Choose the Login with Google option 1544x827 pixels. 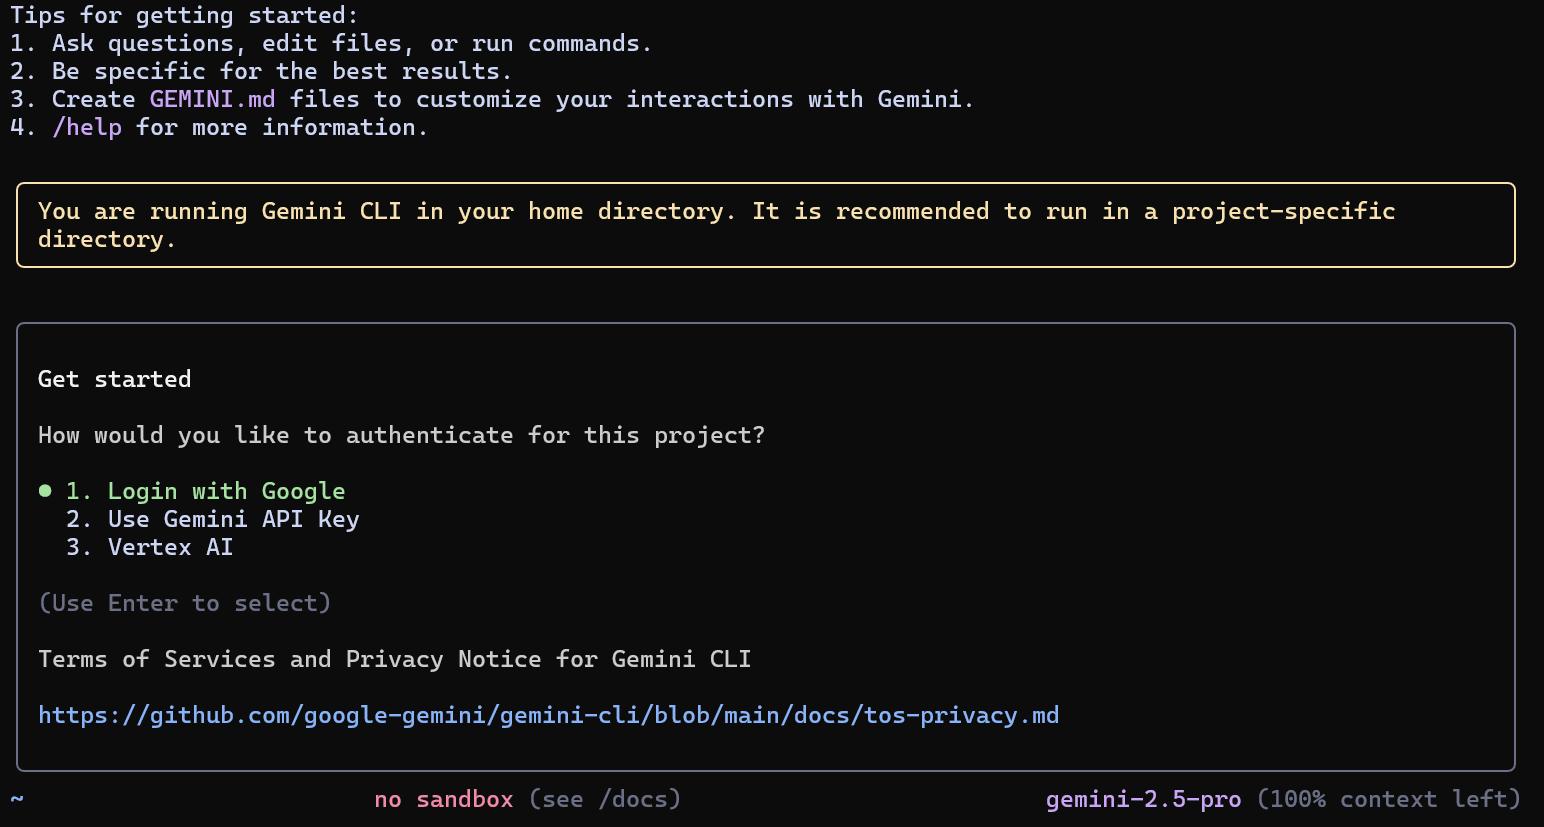[205, 492]
